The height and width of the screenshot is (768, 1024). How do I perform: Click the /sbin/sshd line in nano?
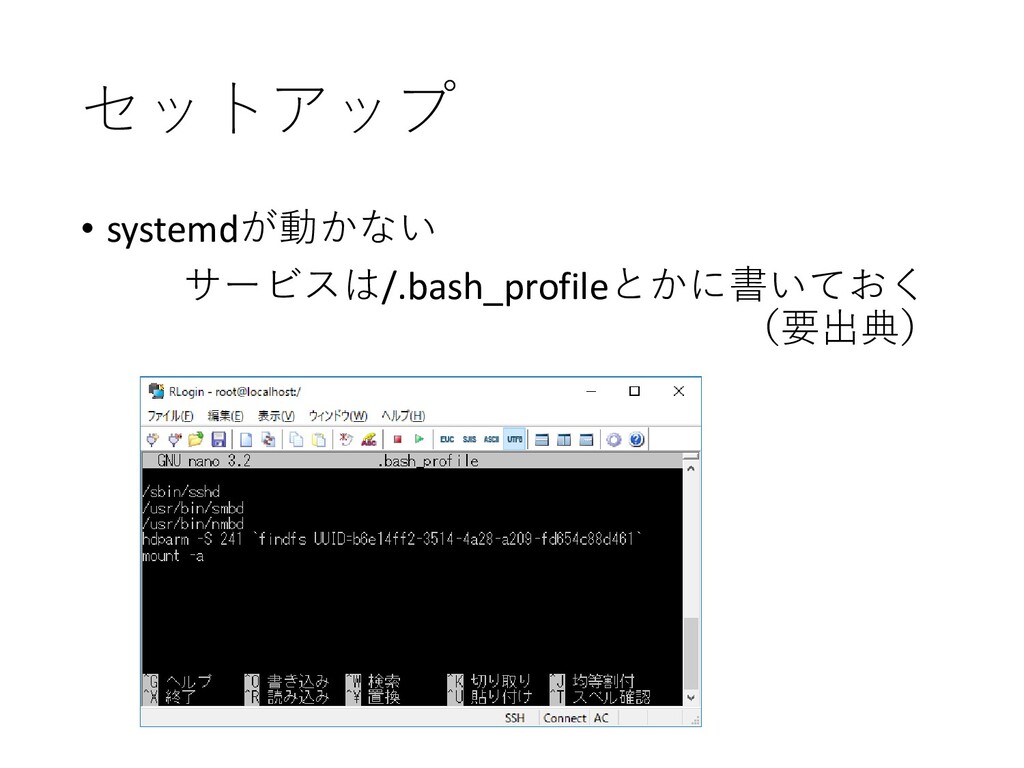tap(181, 492)
